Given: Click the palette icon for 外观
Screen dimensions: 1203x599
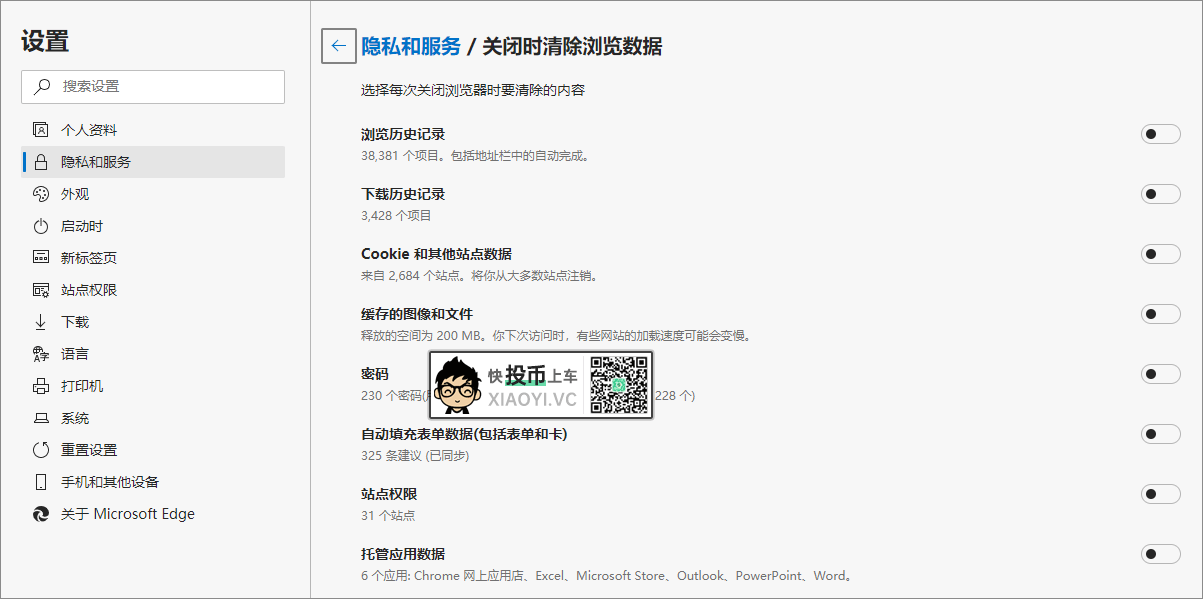Looking at the screenshot, I should [x=41, y=194].
